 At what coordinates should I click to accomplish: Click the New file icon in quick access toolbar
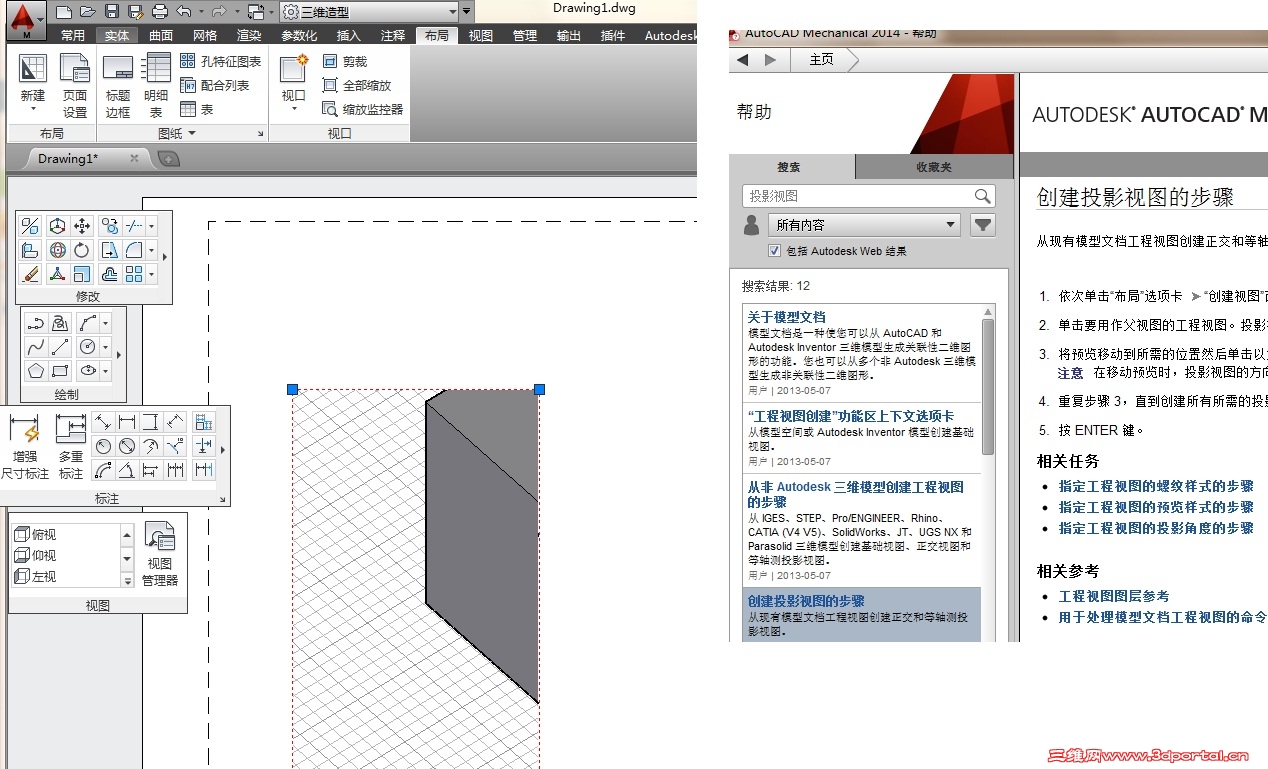pos(64,12)
